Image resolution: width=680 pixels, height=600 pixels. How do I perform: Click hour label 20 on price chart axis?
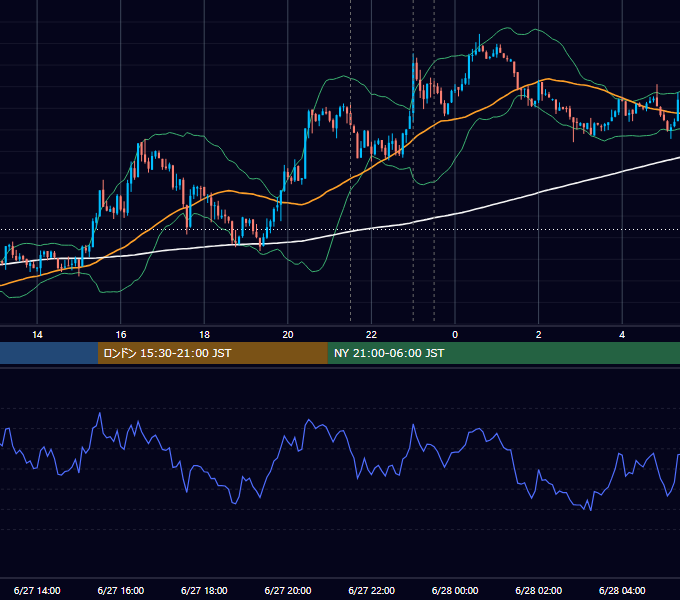click(288, 335)
